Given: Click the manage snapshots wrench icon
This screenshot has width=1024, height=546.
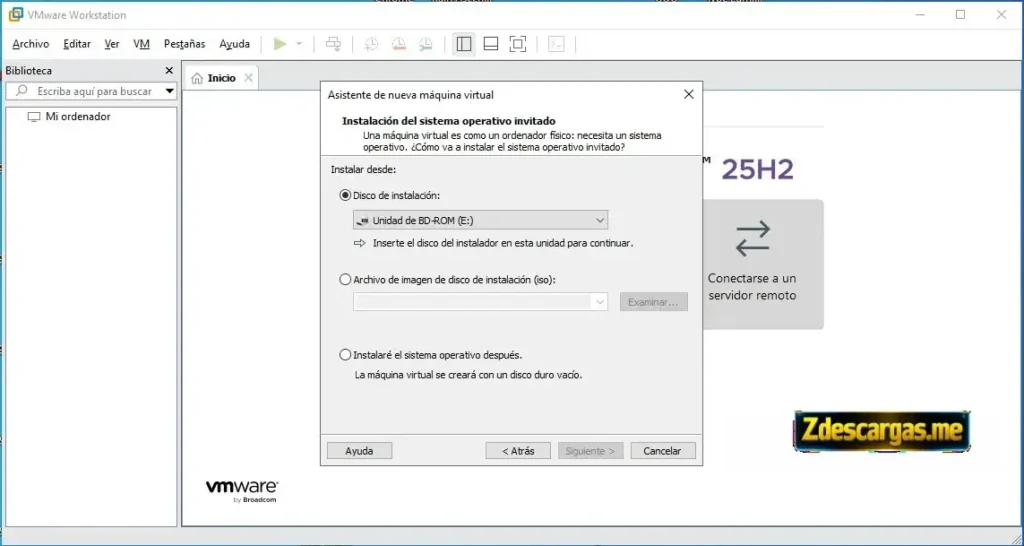Looking at the screenshot, I should click(x=425, y=44).
